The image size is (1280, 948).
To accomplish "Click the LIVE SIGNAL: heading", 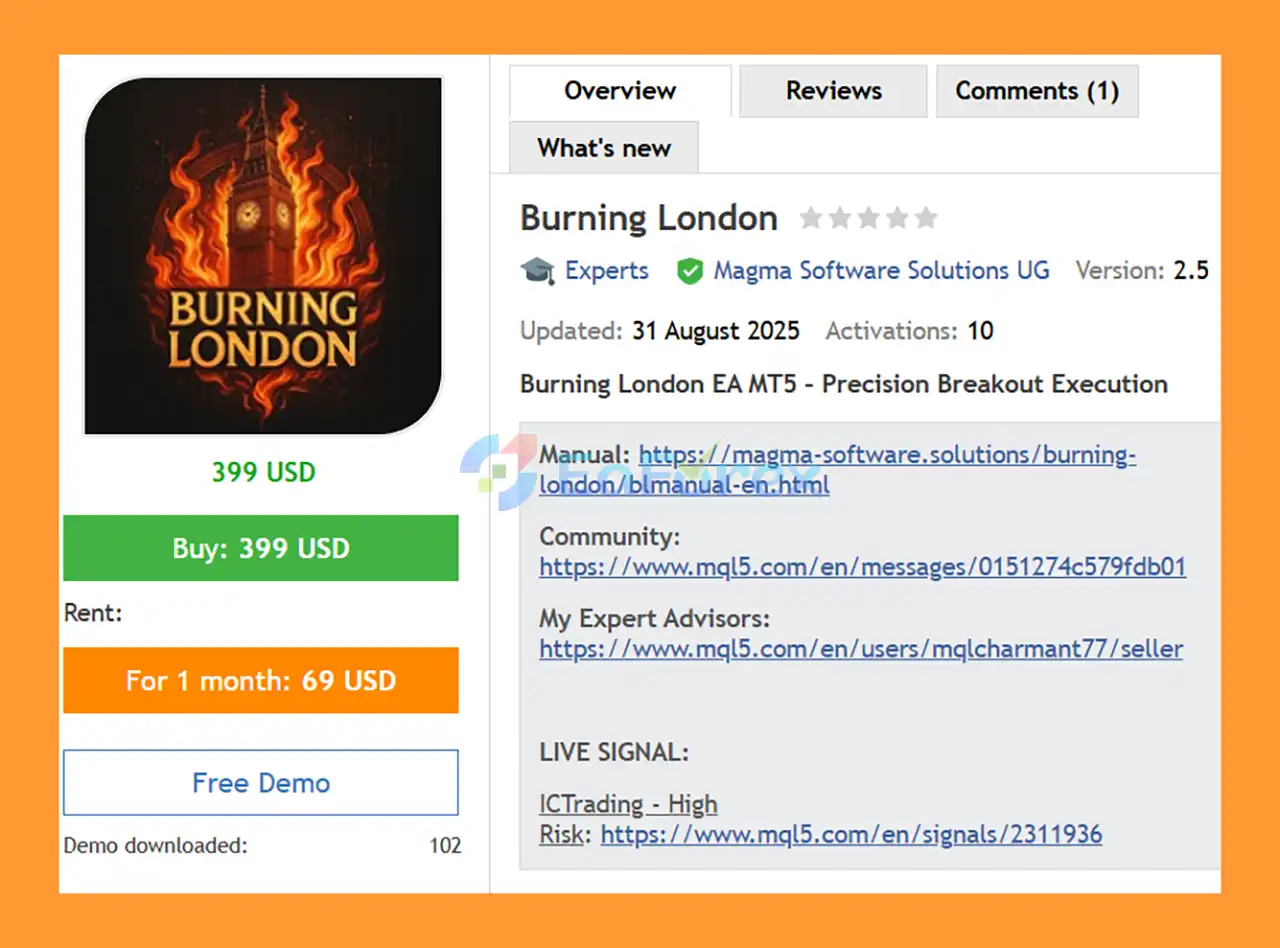I will (x=614, y=752).
